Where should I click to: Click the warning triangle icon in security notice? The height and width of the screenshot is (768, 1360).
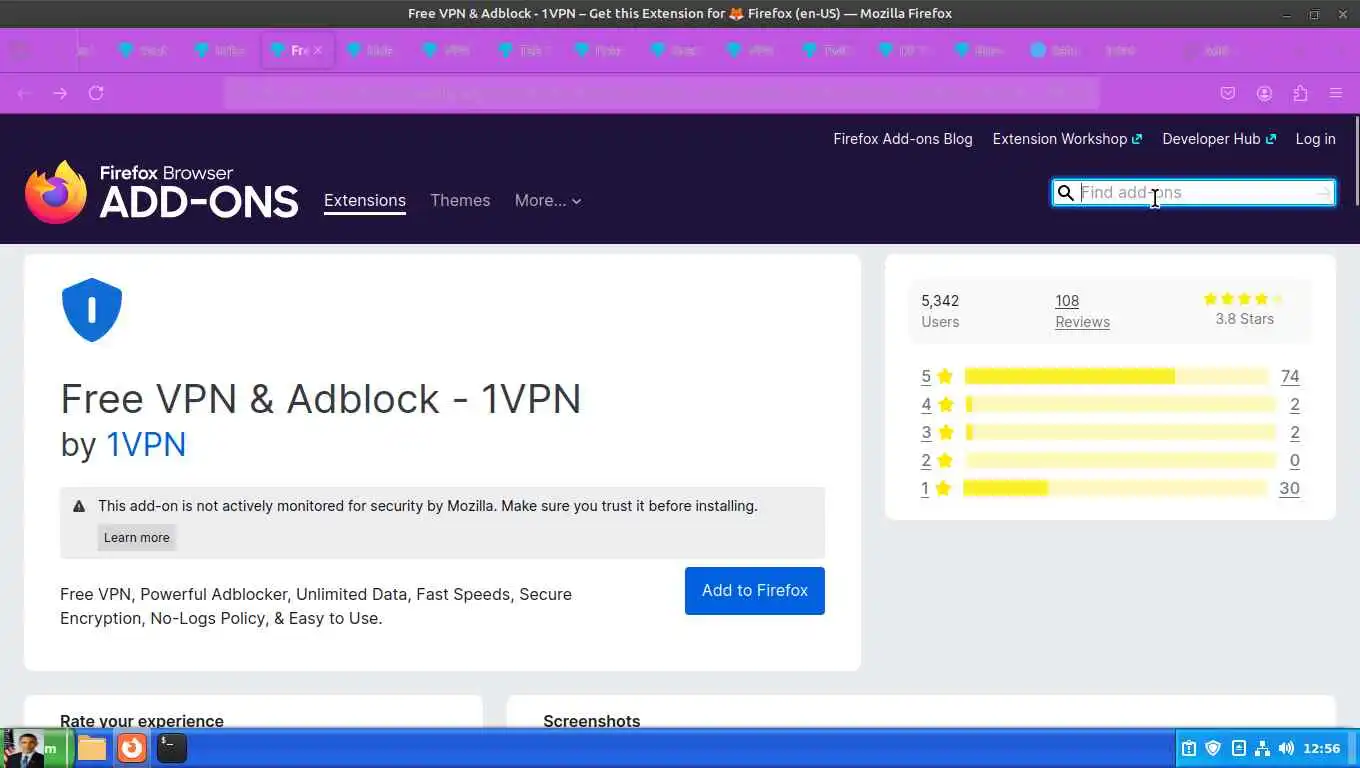click(79, 506)
